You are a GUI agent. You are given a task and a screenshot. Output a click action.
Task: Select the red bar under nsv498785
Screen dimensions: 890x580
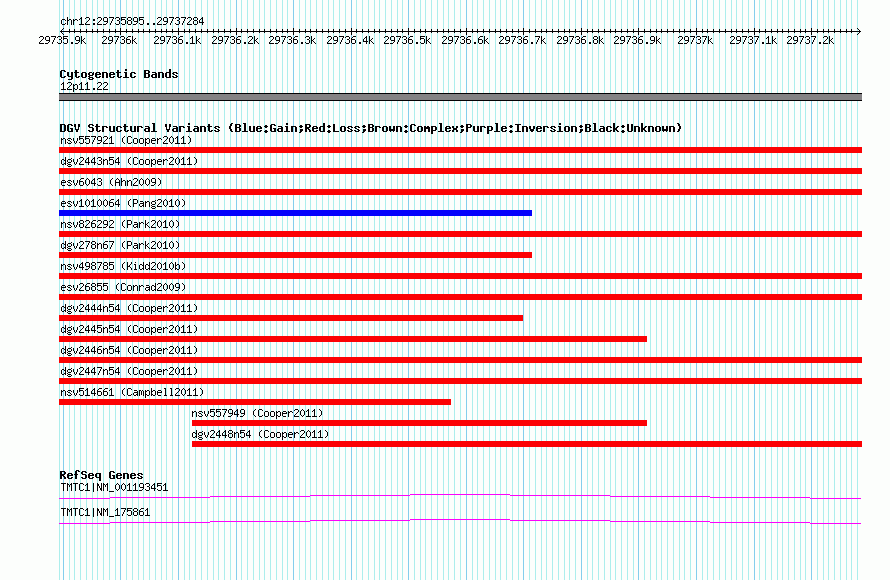pyautogui.click(x=460, y=276)
